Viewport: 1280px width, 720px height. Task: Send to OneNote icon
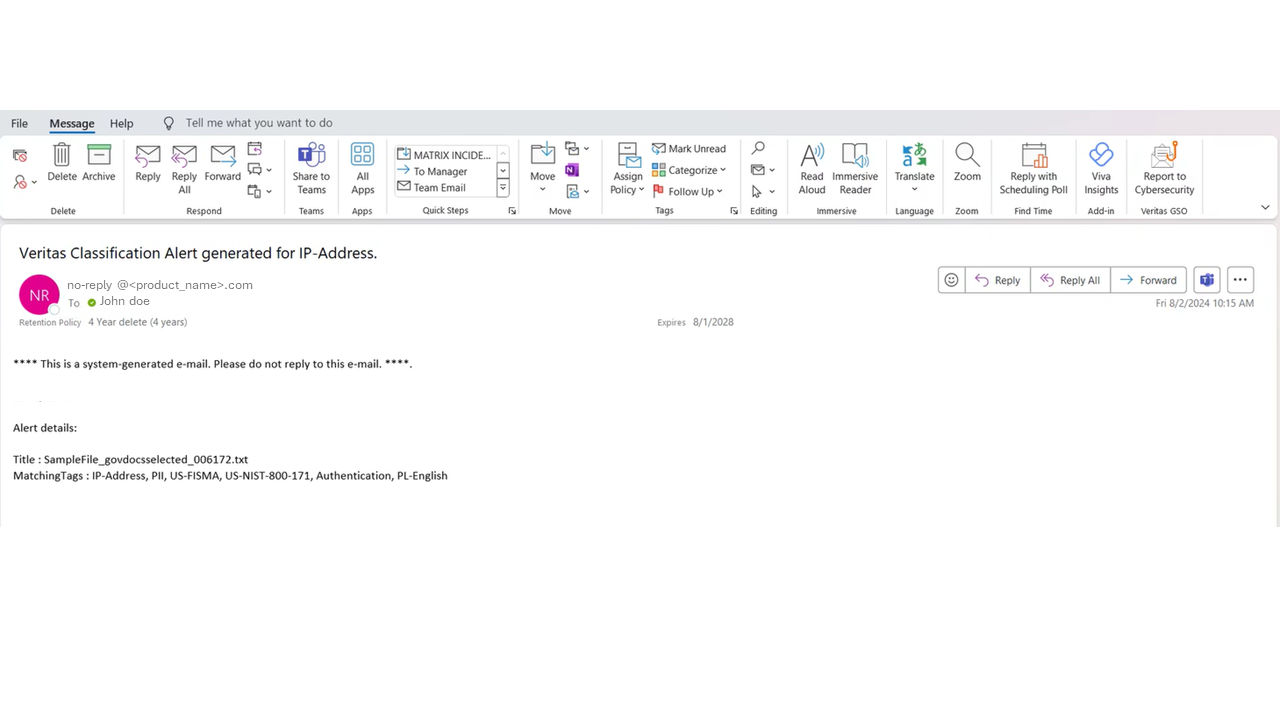tap(572, 170)
